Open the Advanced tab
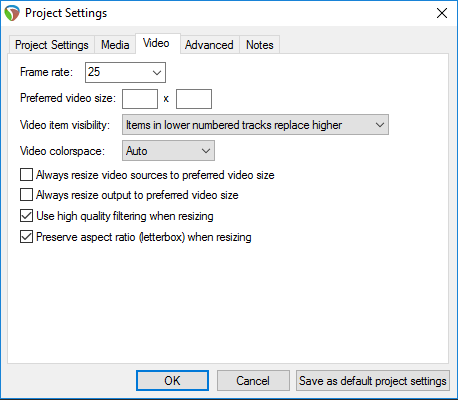This screenshot has height=400, width=458. (209, 45)
